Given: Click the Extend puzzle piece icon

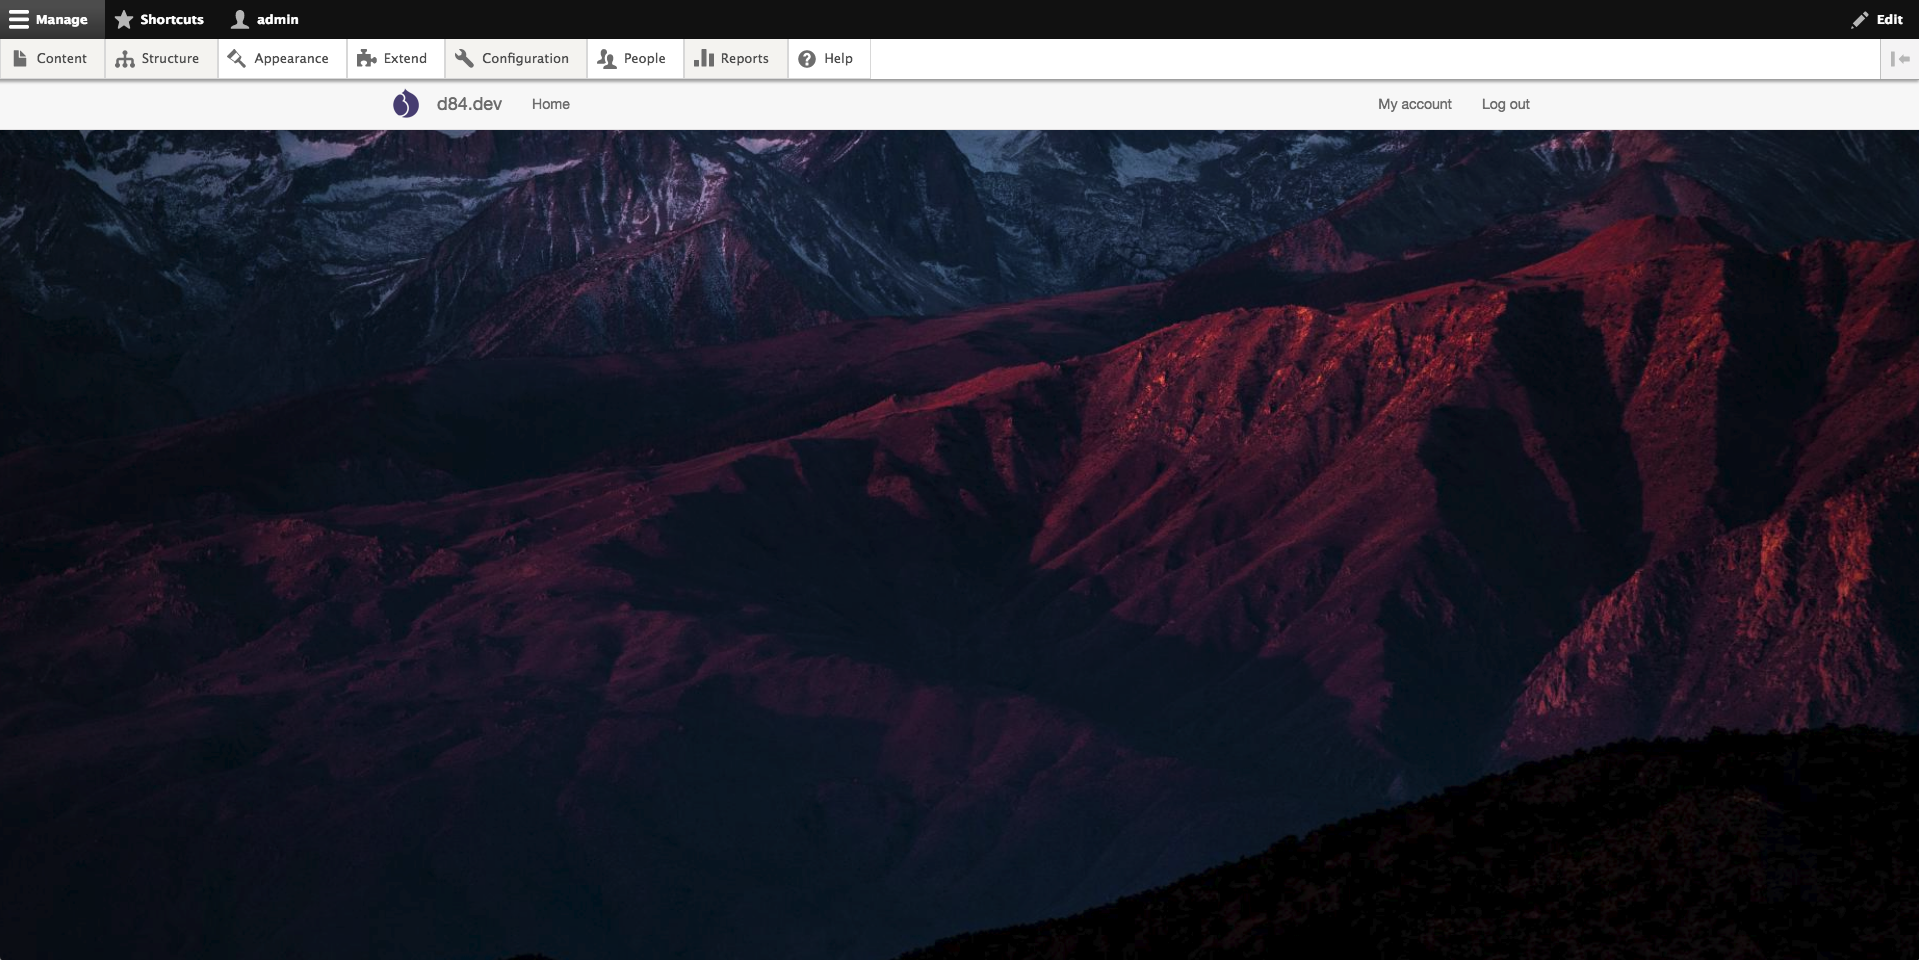Looking at the screenshot, I should (367, 59).
